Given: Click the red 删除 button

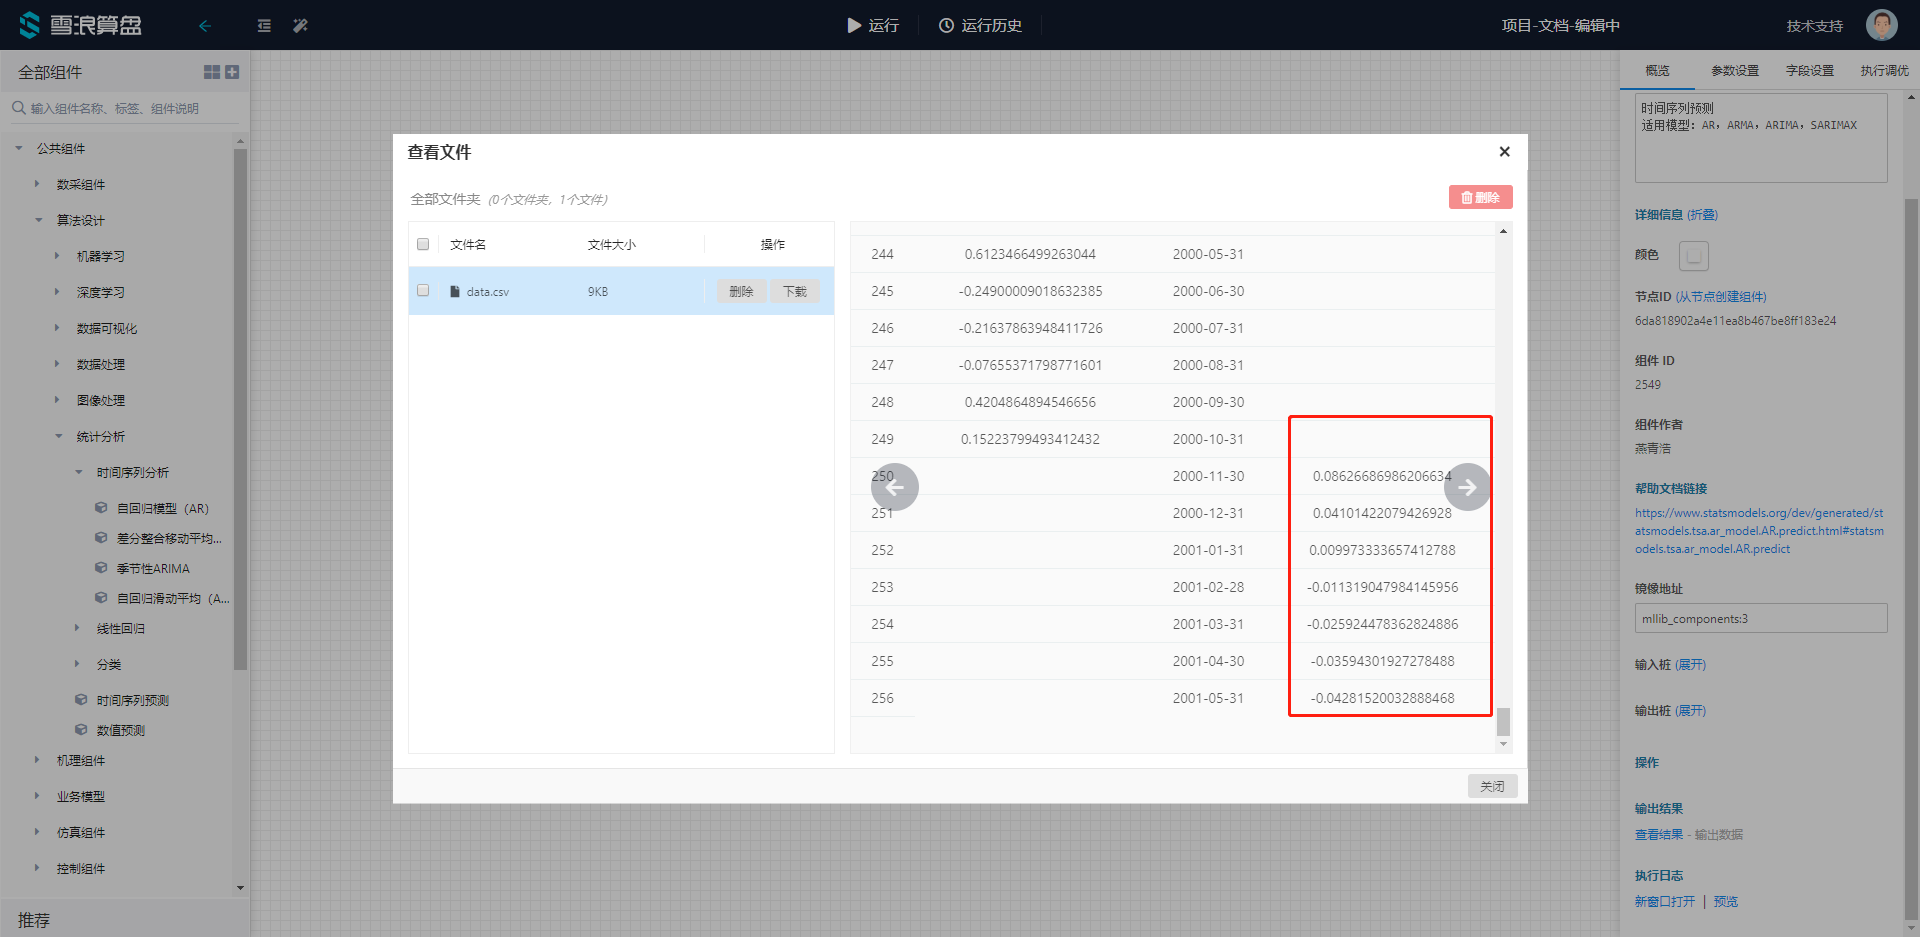Looking at the screenshot, I should tap(1480, 198).
